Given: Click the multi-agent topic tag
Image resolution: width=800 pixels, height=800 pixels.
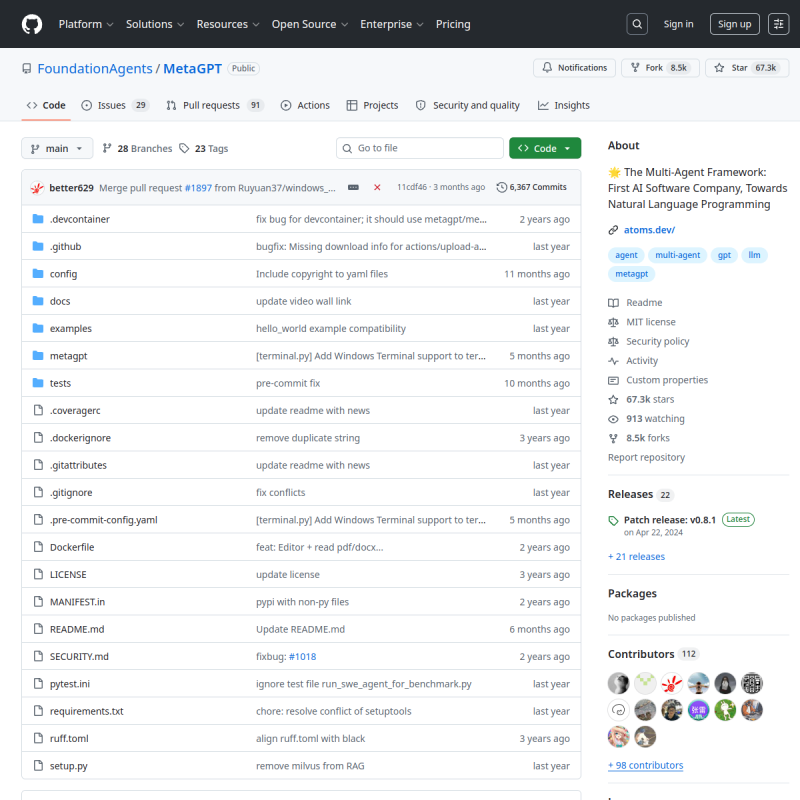Looking at the screenshot, I should [677, 255].
